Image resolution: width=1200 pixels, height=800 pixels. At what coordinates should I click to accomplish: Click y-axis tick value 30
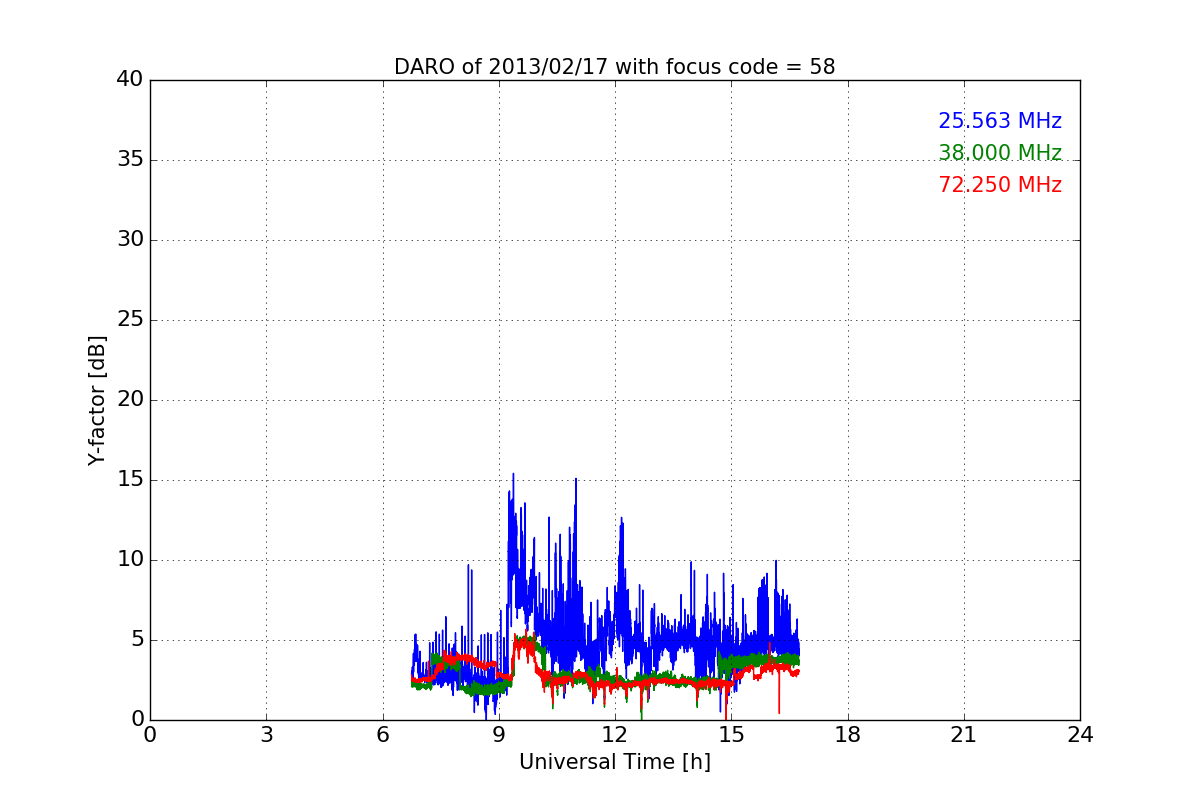coord(130,240)
